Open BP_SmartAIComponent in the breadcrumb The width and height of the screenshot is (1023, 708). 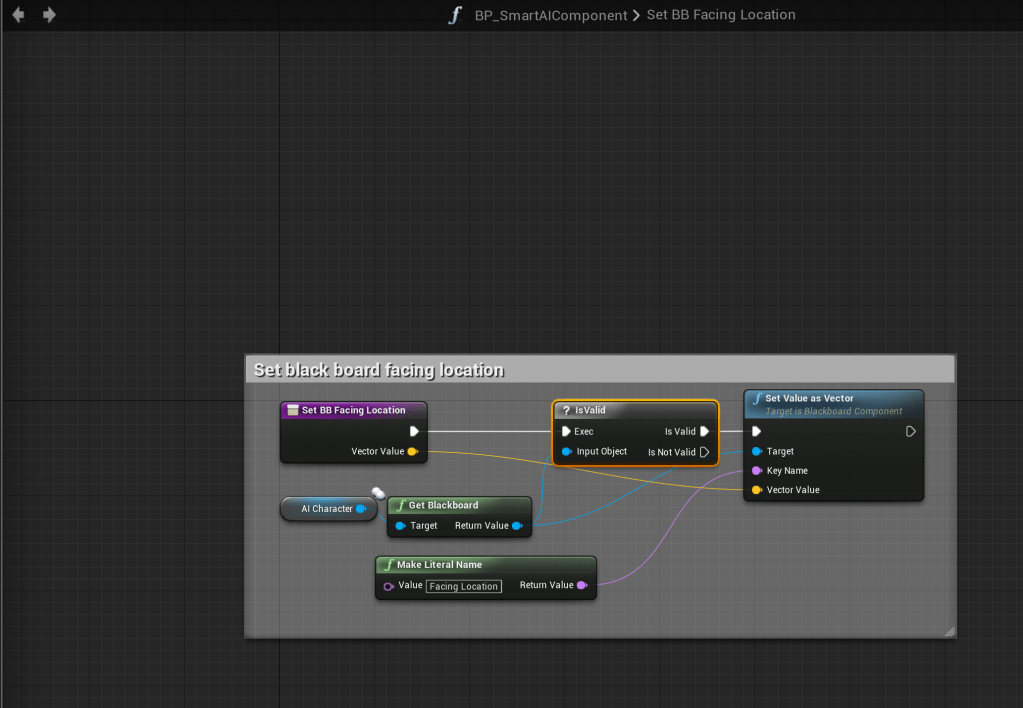tap(551, 15)
